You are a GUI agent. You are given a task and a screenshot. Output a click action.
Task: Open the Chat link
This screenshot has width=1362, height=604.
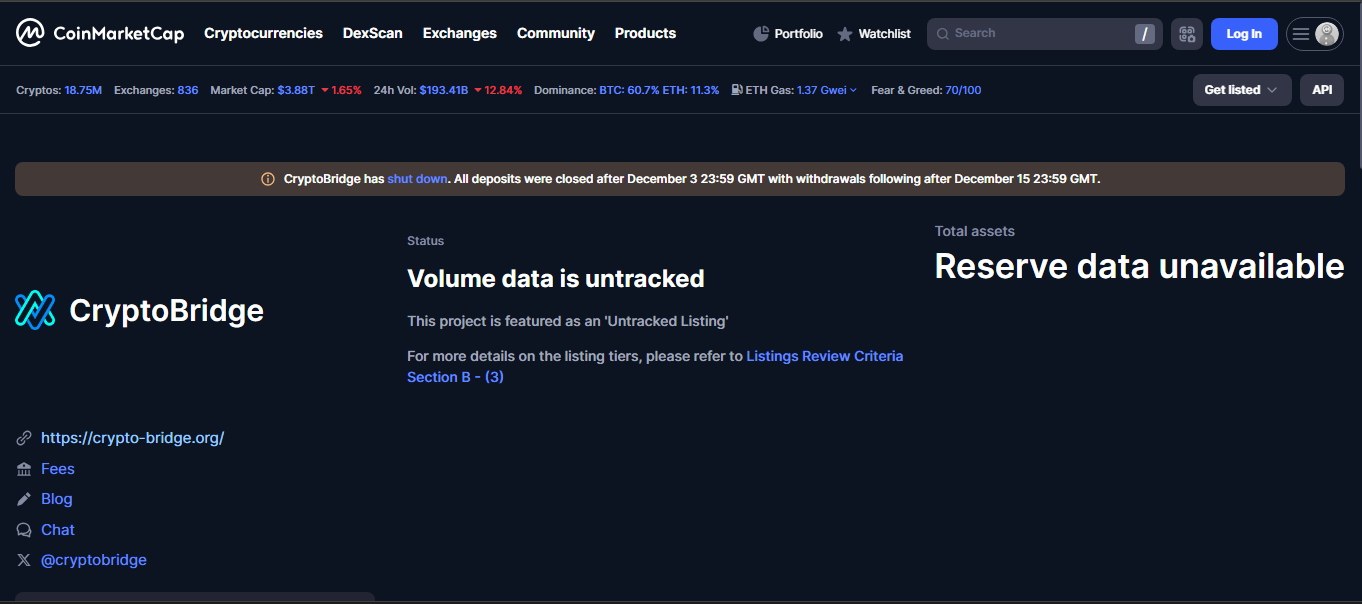pyautogui.click(x=58, y=530)
